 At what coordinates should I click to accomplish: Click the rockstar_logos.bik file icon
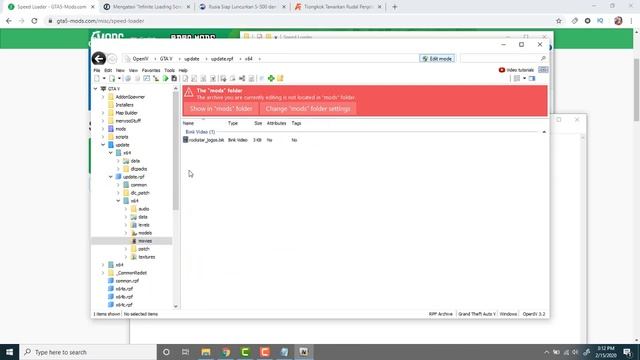tap(185, 140)
